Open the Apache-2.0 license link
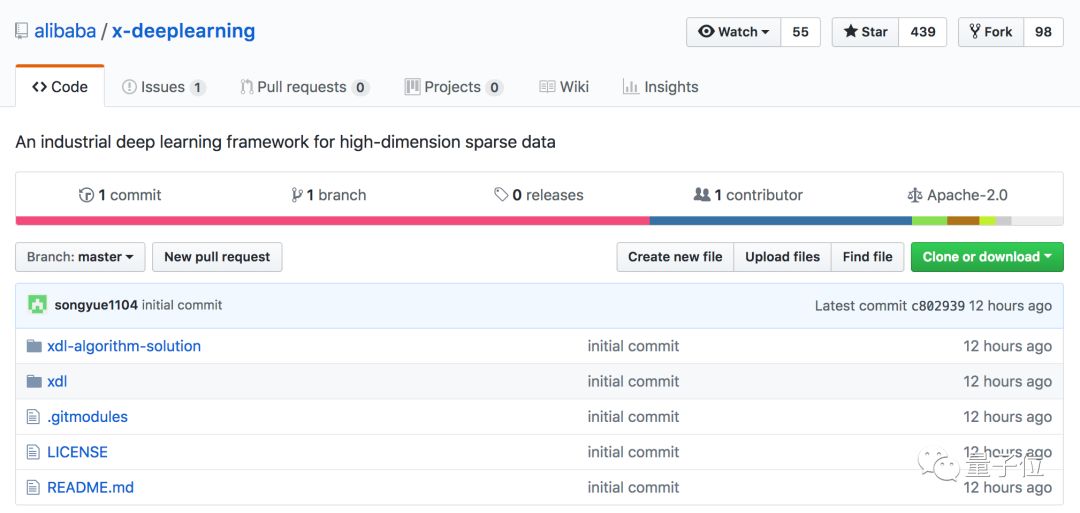Viewport: 1080px width, 513px height. 957,195
